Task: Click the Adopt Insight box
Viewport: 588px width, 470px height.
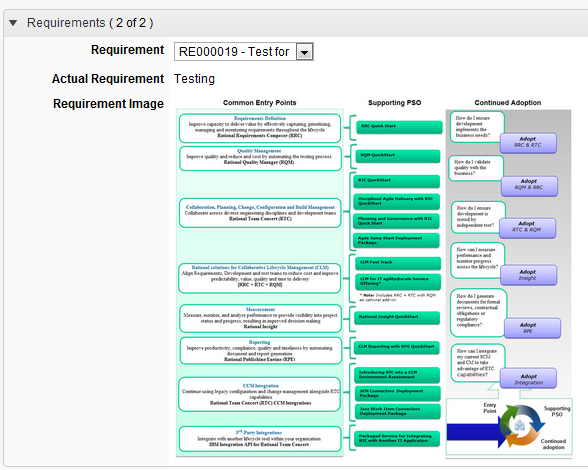Action: [528, 275]
